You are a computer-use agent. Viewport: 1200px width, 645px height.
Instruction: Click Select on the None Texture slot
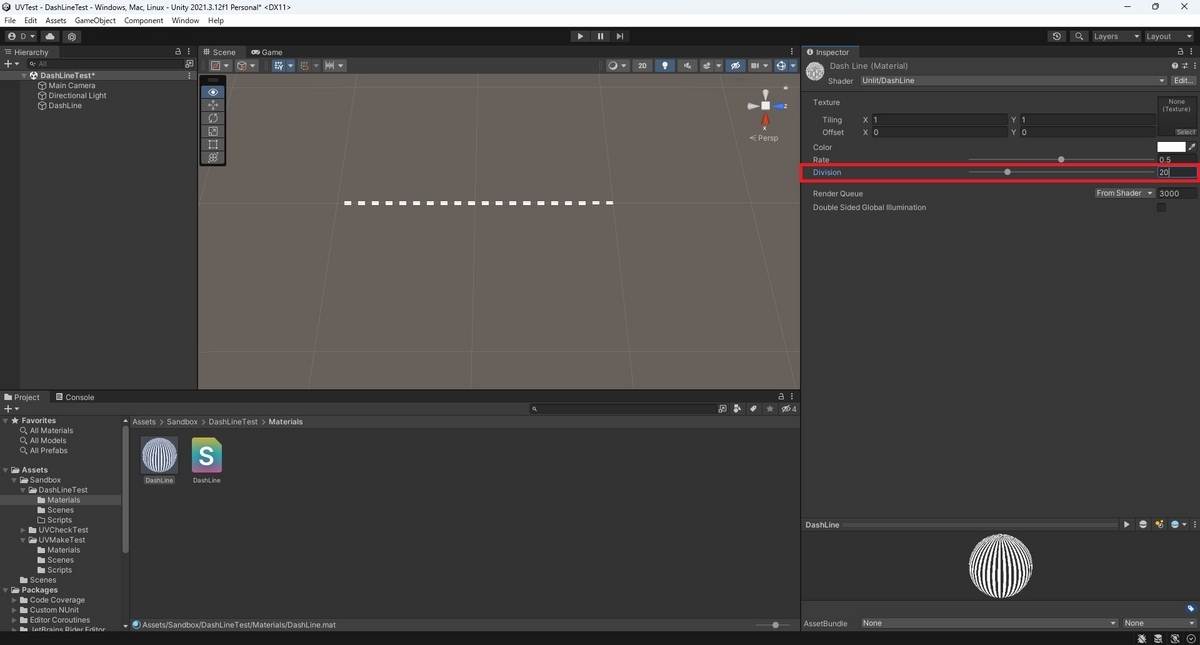point(1184,130)
